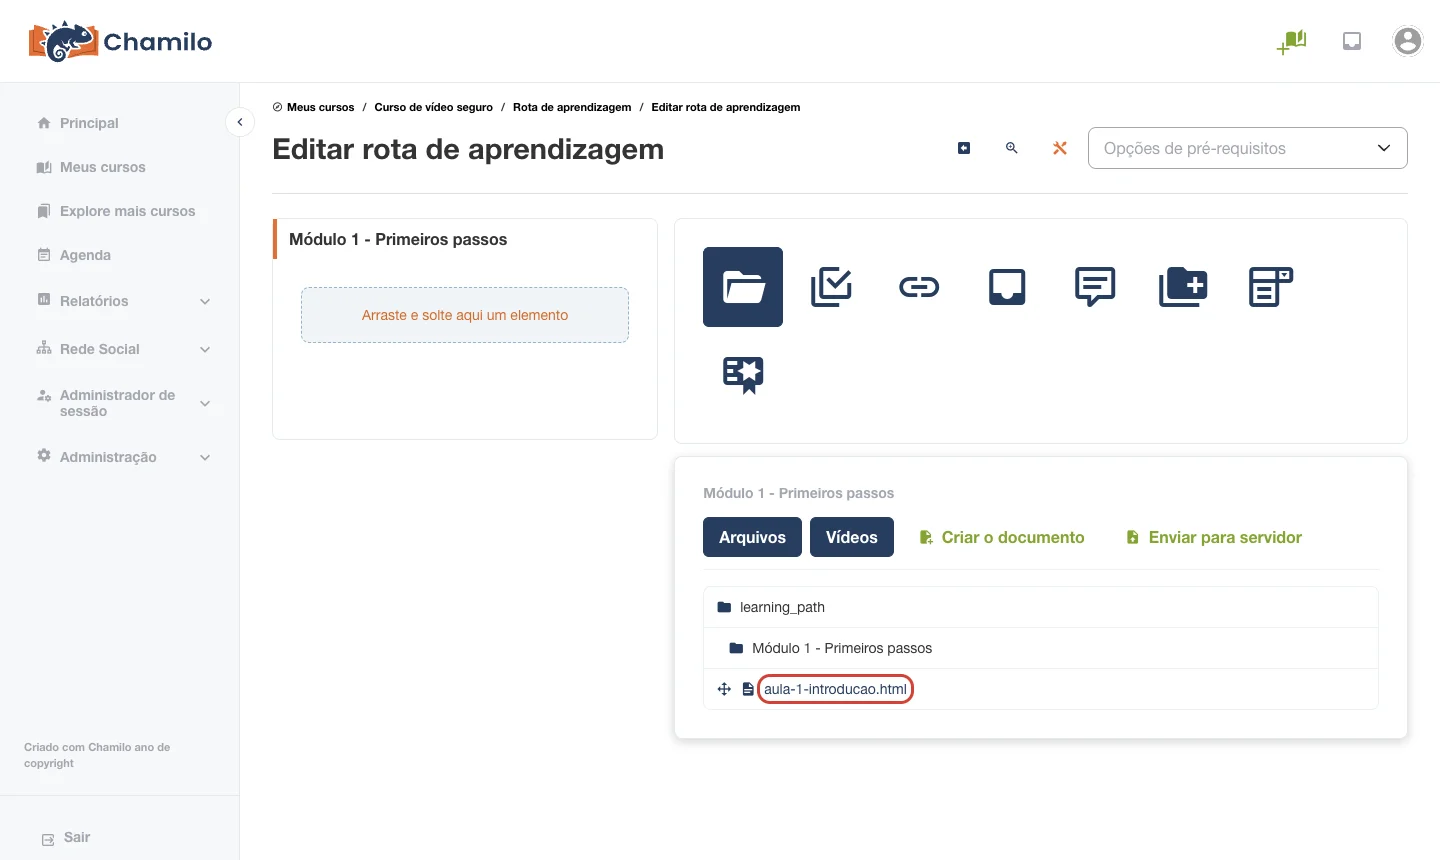Expand the Administração sidebar menu

coord(122,457)
